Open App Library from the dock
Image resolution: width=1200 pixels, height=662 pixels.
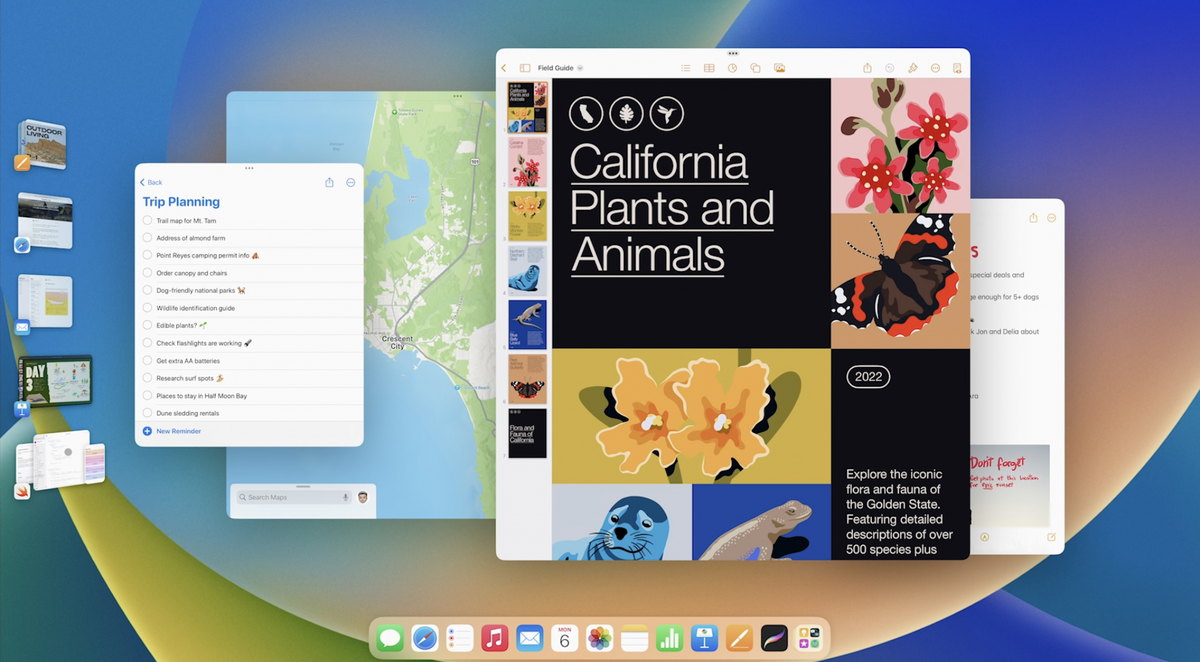(x=809, y=638)
